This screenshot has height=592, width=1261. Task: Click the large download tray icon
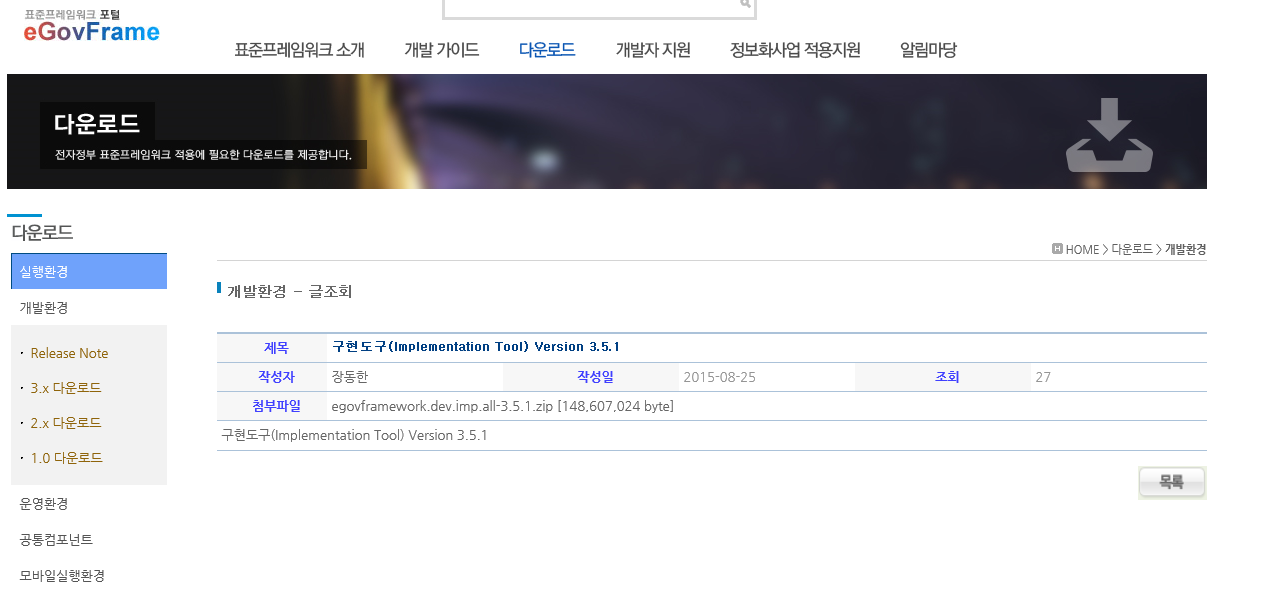[1109, 135]
